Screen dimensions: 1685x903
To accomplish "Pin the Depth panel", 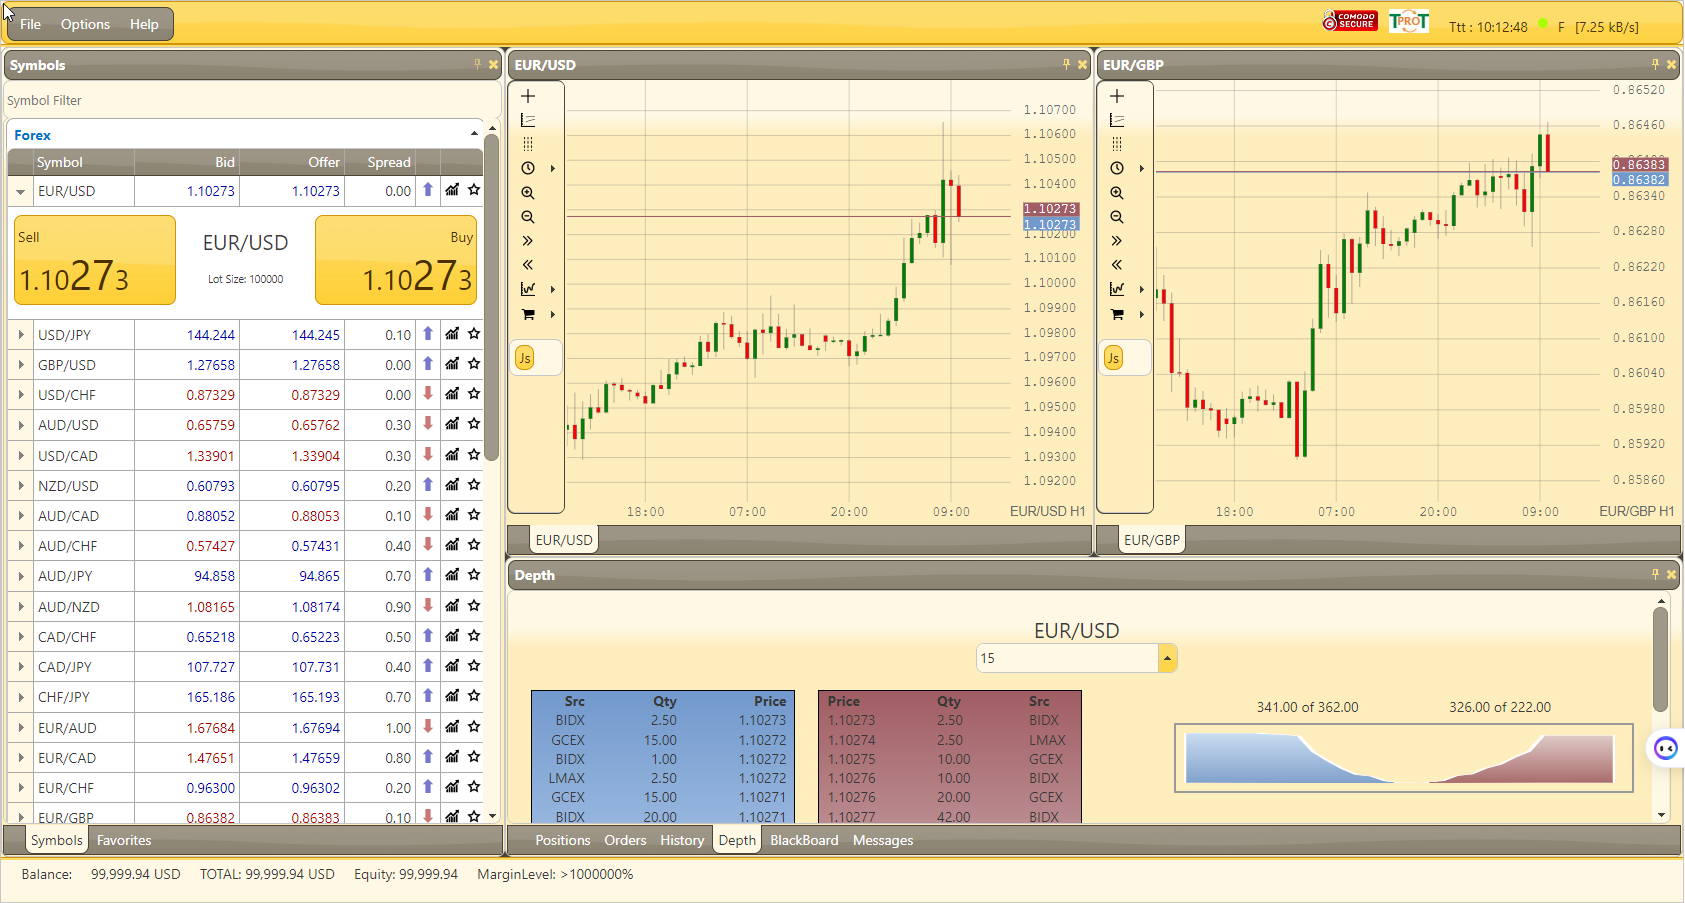I will point(1655,574).
